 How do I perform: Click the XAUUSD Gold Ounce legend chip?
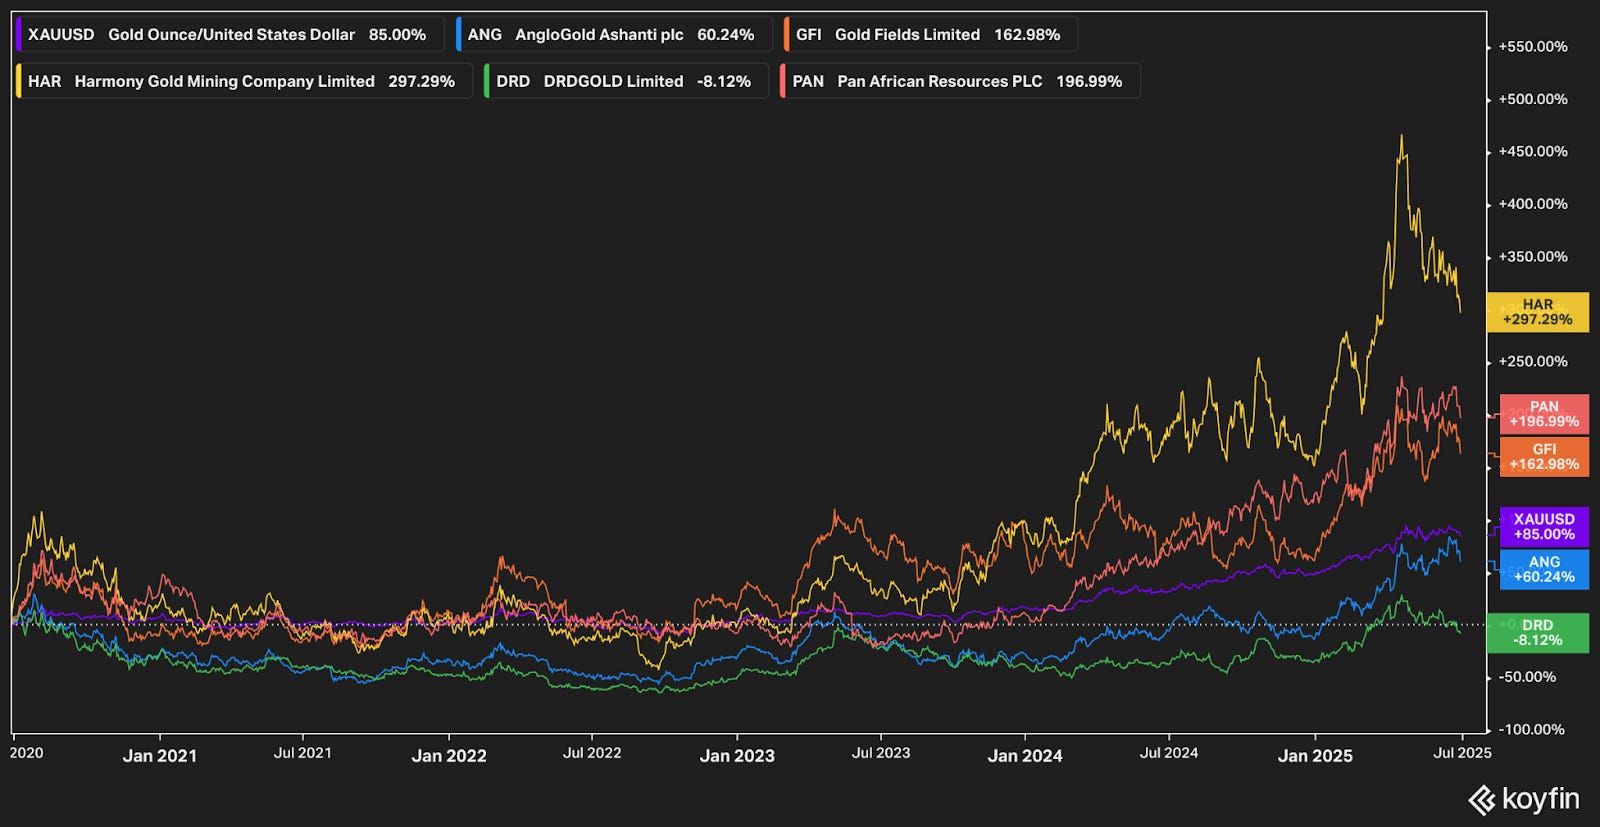click(x=229, y=34)
